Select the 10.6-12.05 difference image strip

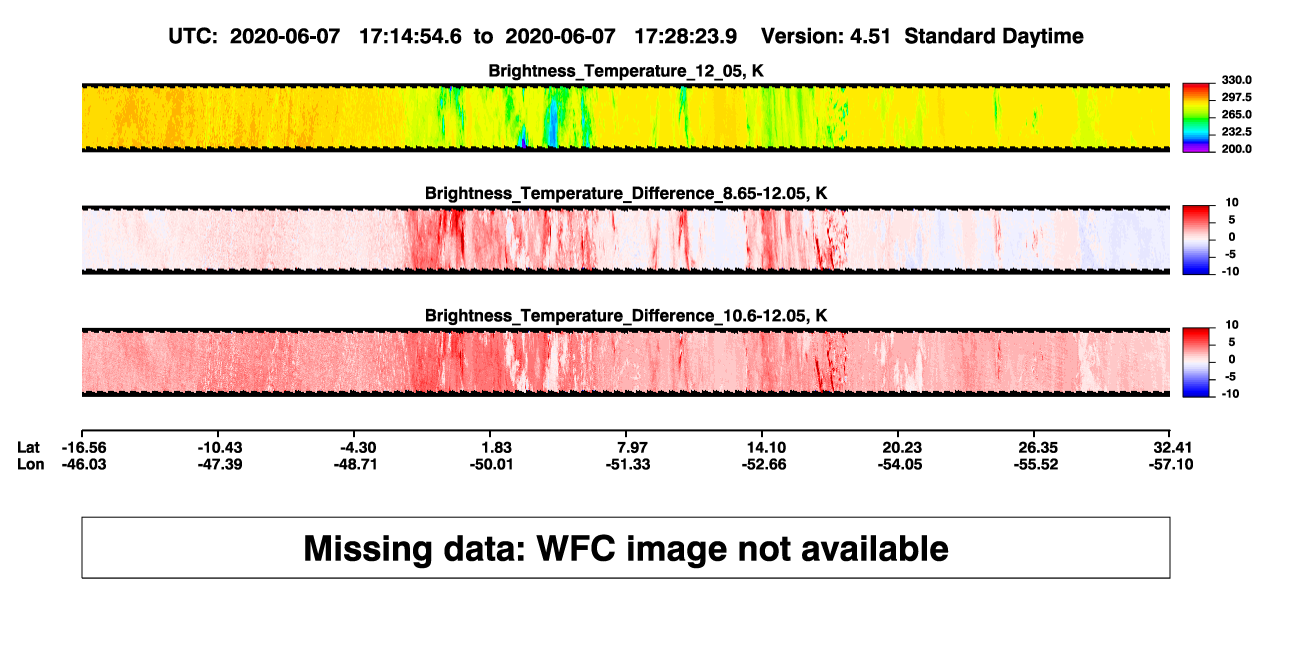pyautogui.click(x=626, y=362)
